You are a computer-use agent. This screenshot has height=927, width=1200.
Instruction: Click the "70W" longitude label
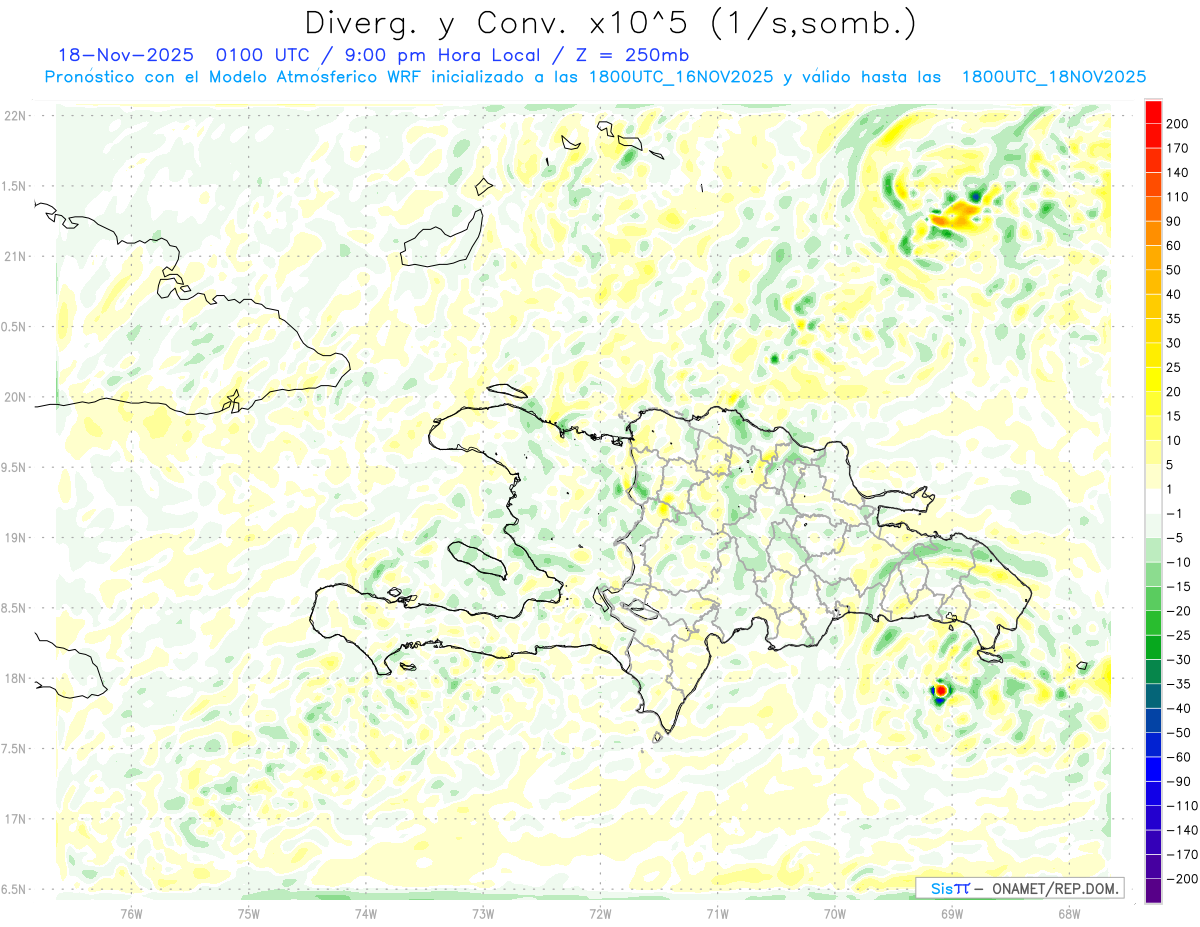click(835, 913)
